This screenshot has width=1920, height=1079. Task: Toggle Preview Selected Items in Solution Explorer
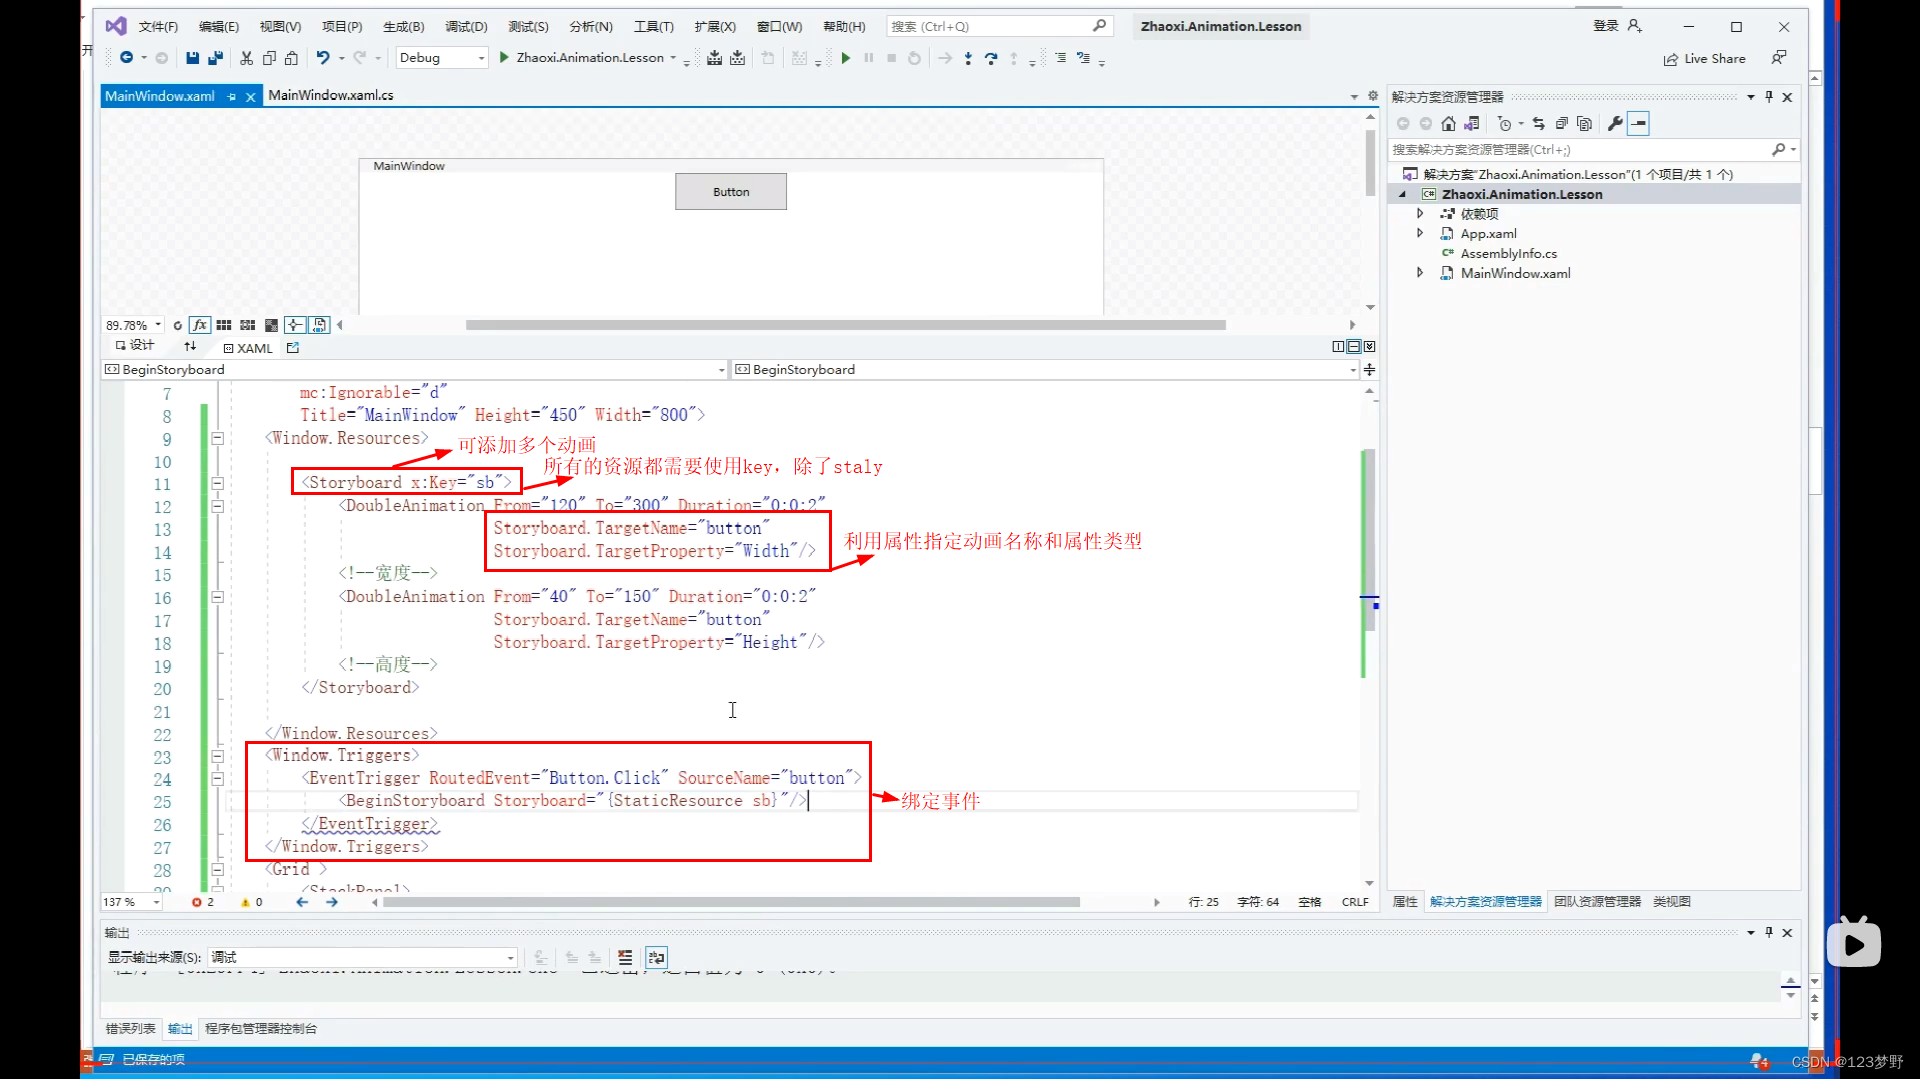[1638, 124]
